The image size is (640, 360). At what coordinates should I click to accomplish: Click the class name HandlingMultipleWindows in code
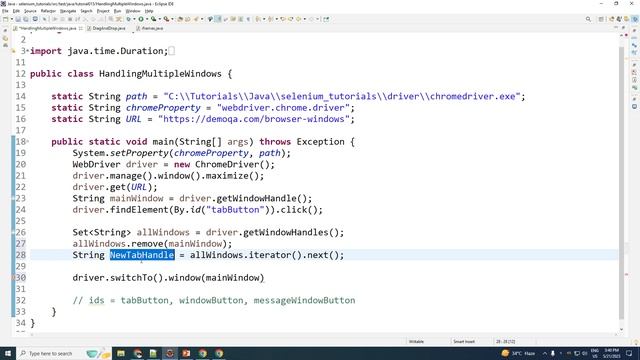point(160,73)
